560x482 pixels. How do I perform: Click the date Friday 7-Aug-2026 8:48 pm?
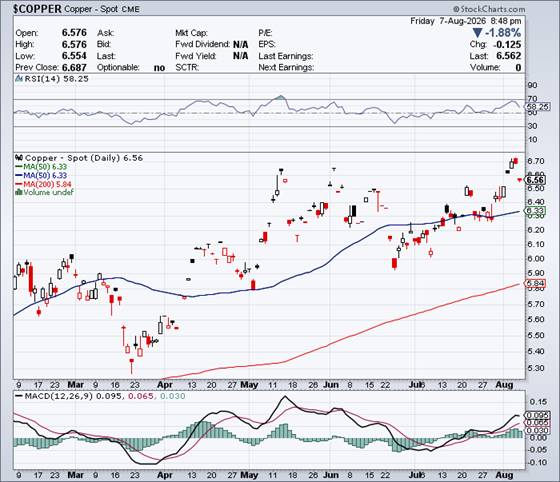click(x=465, y=21)
